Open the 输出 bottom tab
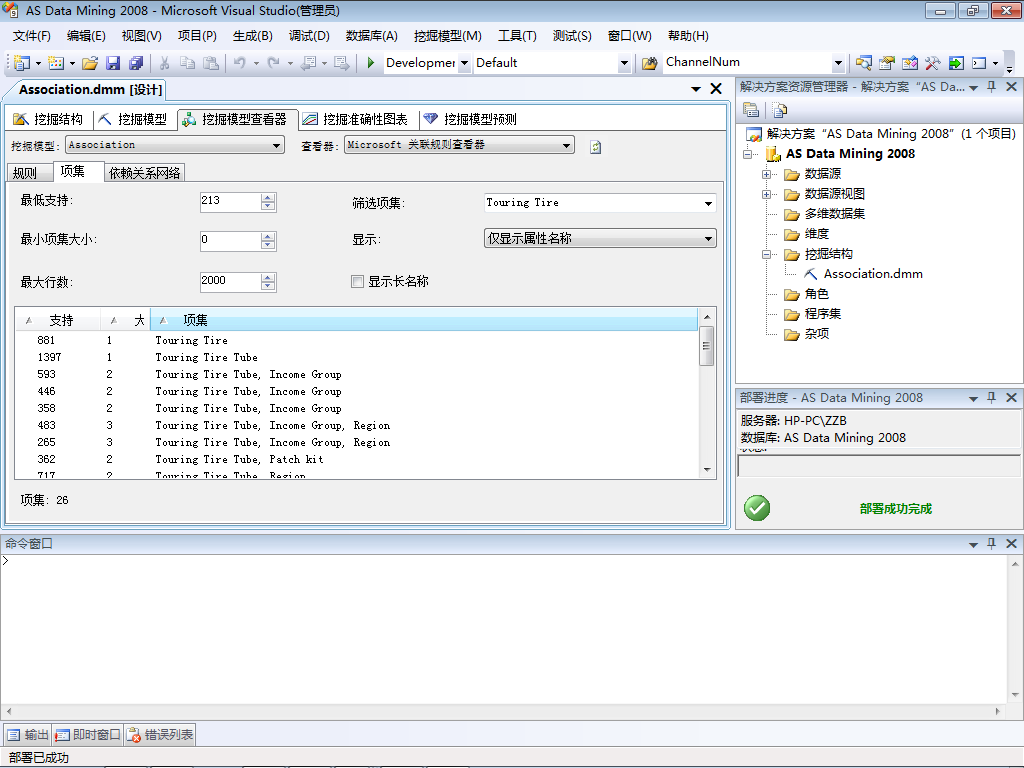 (27, 735)
